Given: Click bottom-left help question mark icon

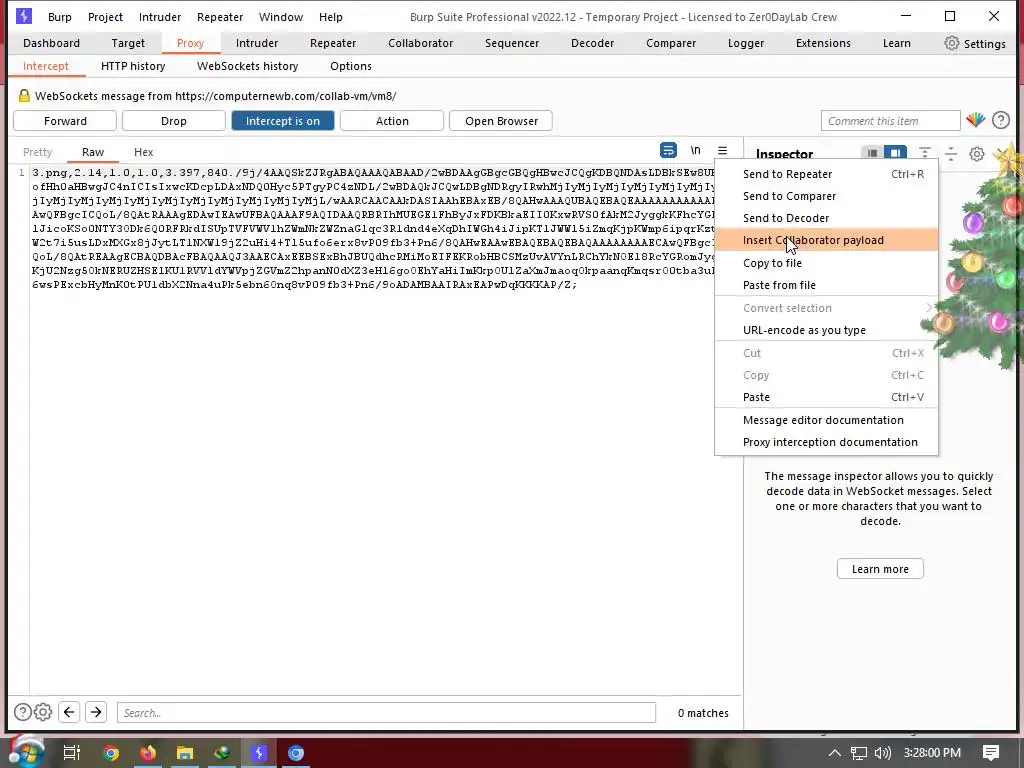Looking at the screenshot, I should coord(22,712).
